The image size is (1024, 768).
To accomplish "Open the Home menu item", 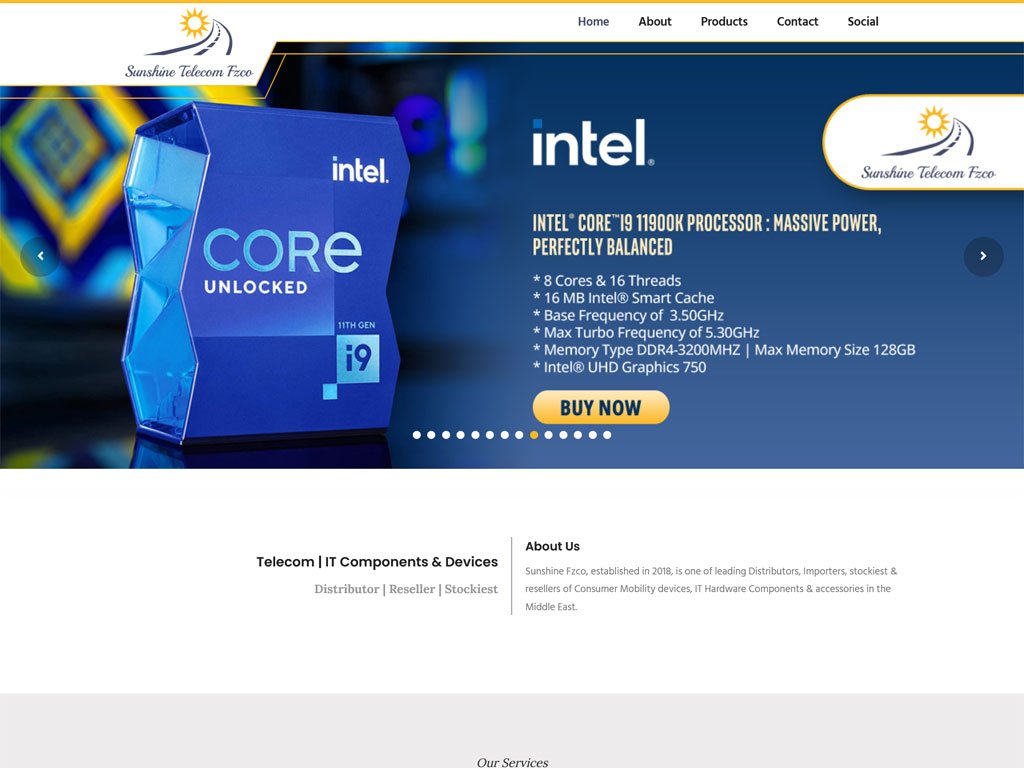I will (x=593, y=22).
